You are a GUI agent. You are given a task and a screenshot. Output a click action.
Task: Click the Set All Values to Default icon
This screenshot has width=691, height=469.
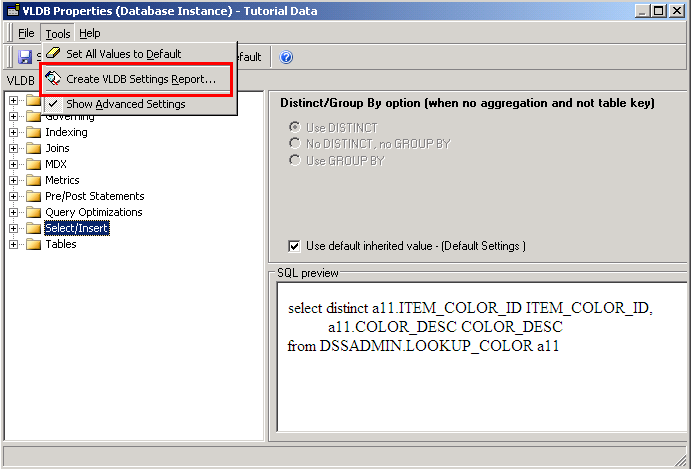[x=54, y=53]
